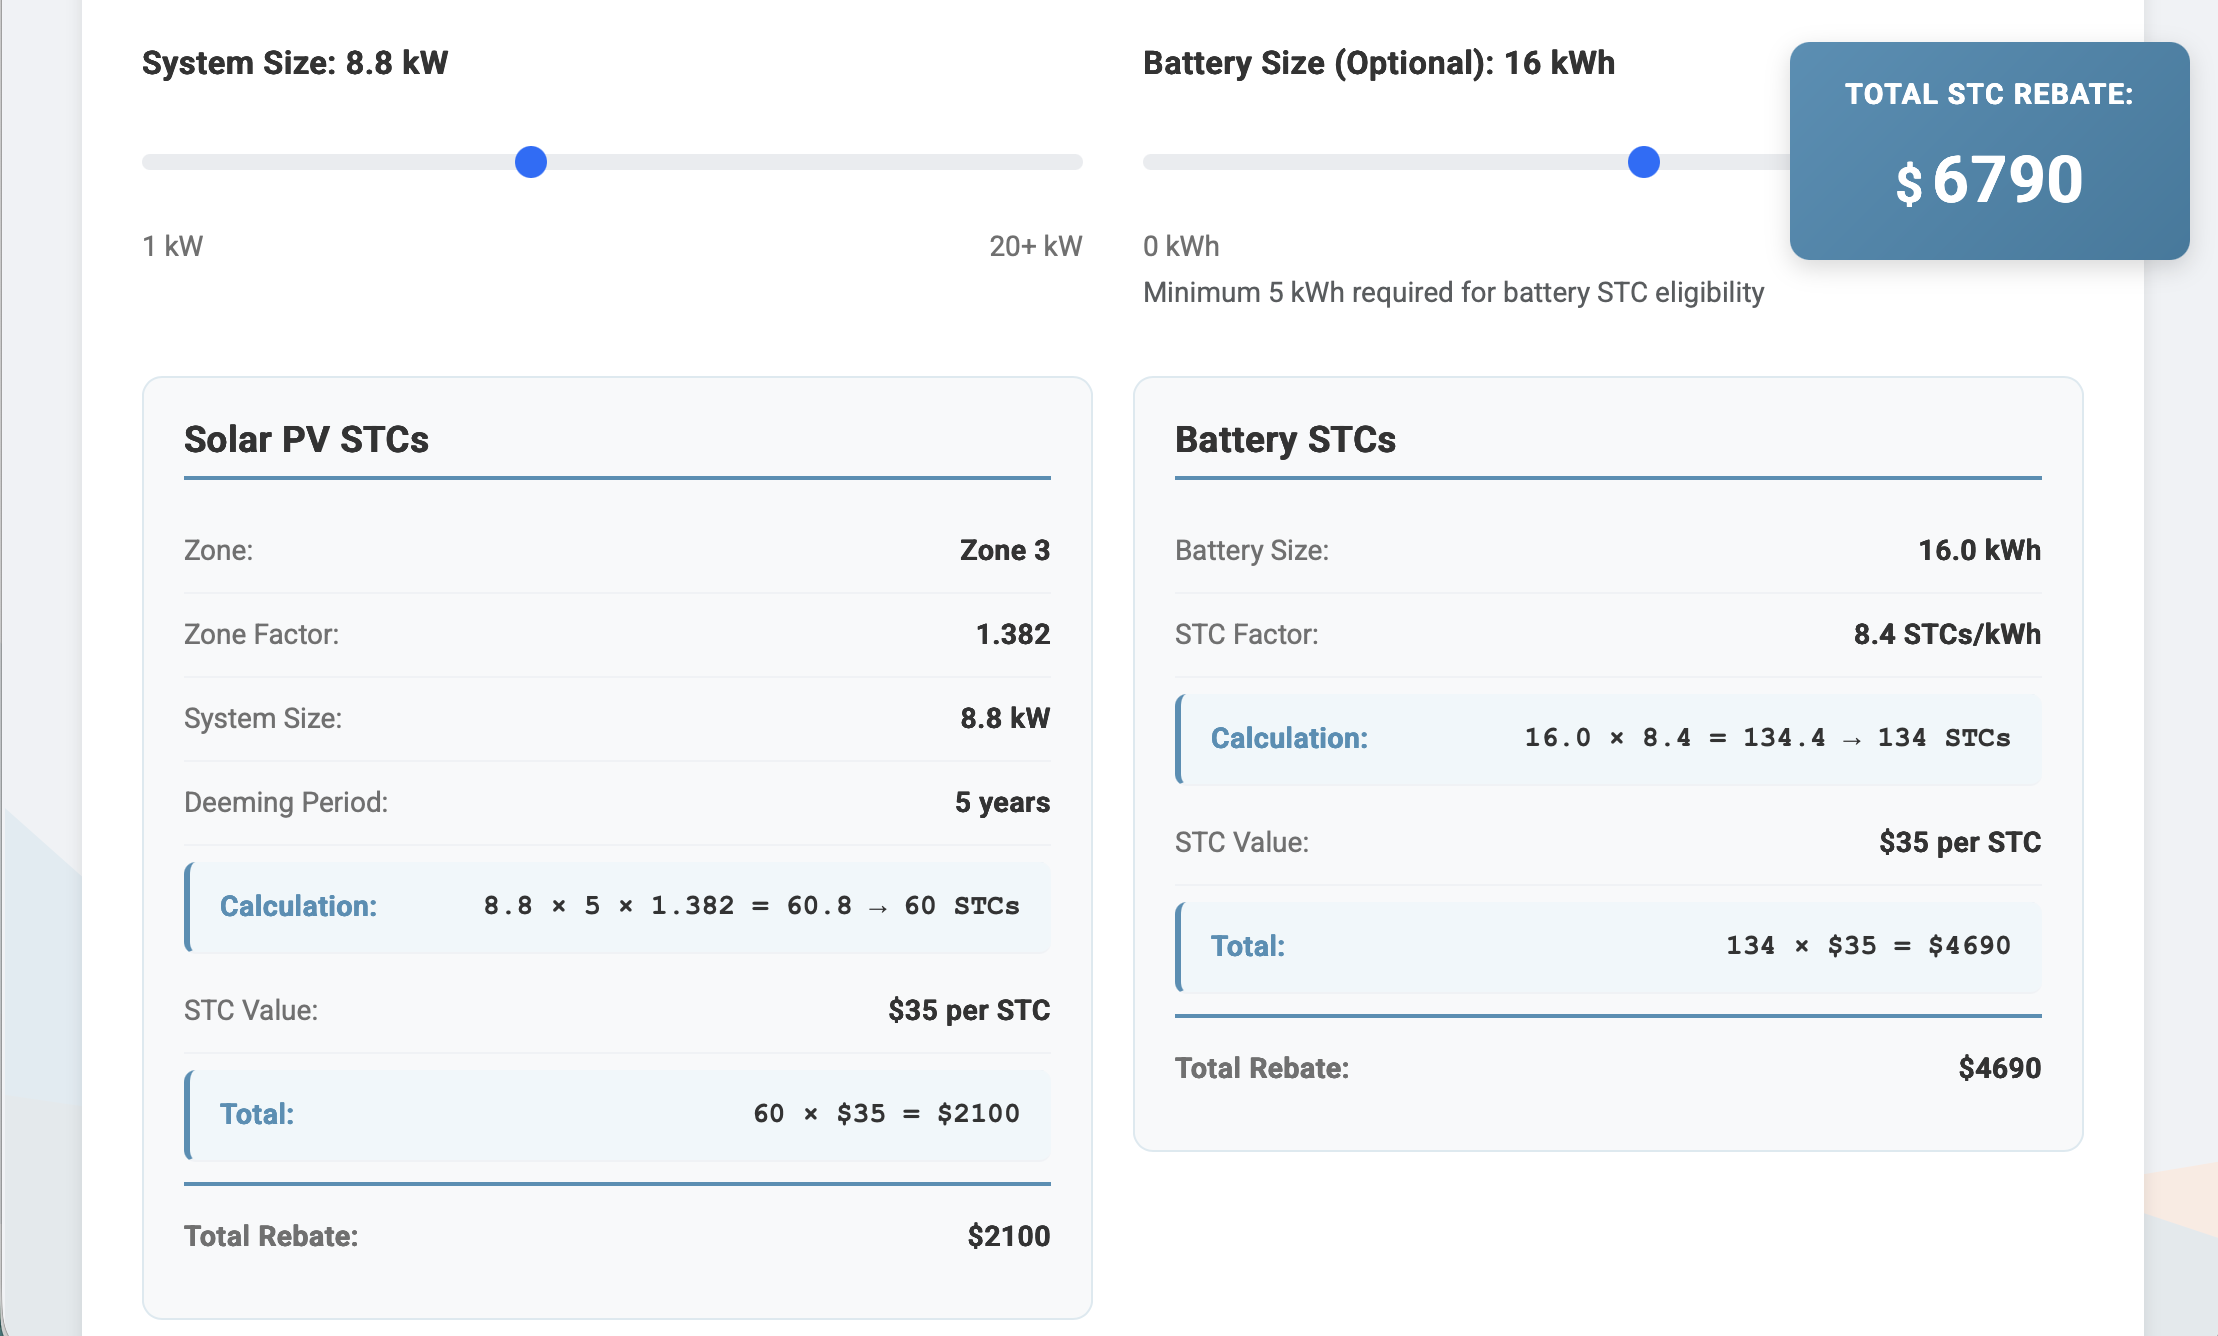The image size is (2218, 1336).
Task: Click the Total STC Rebate $6790 card
Action: coord(1989,151)
